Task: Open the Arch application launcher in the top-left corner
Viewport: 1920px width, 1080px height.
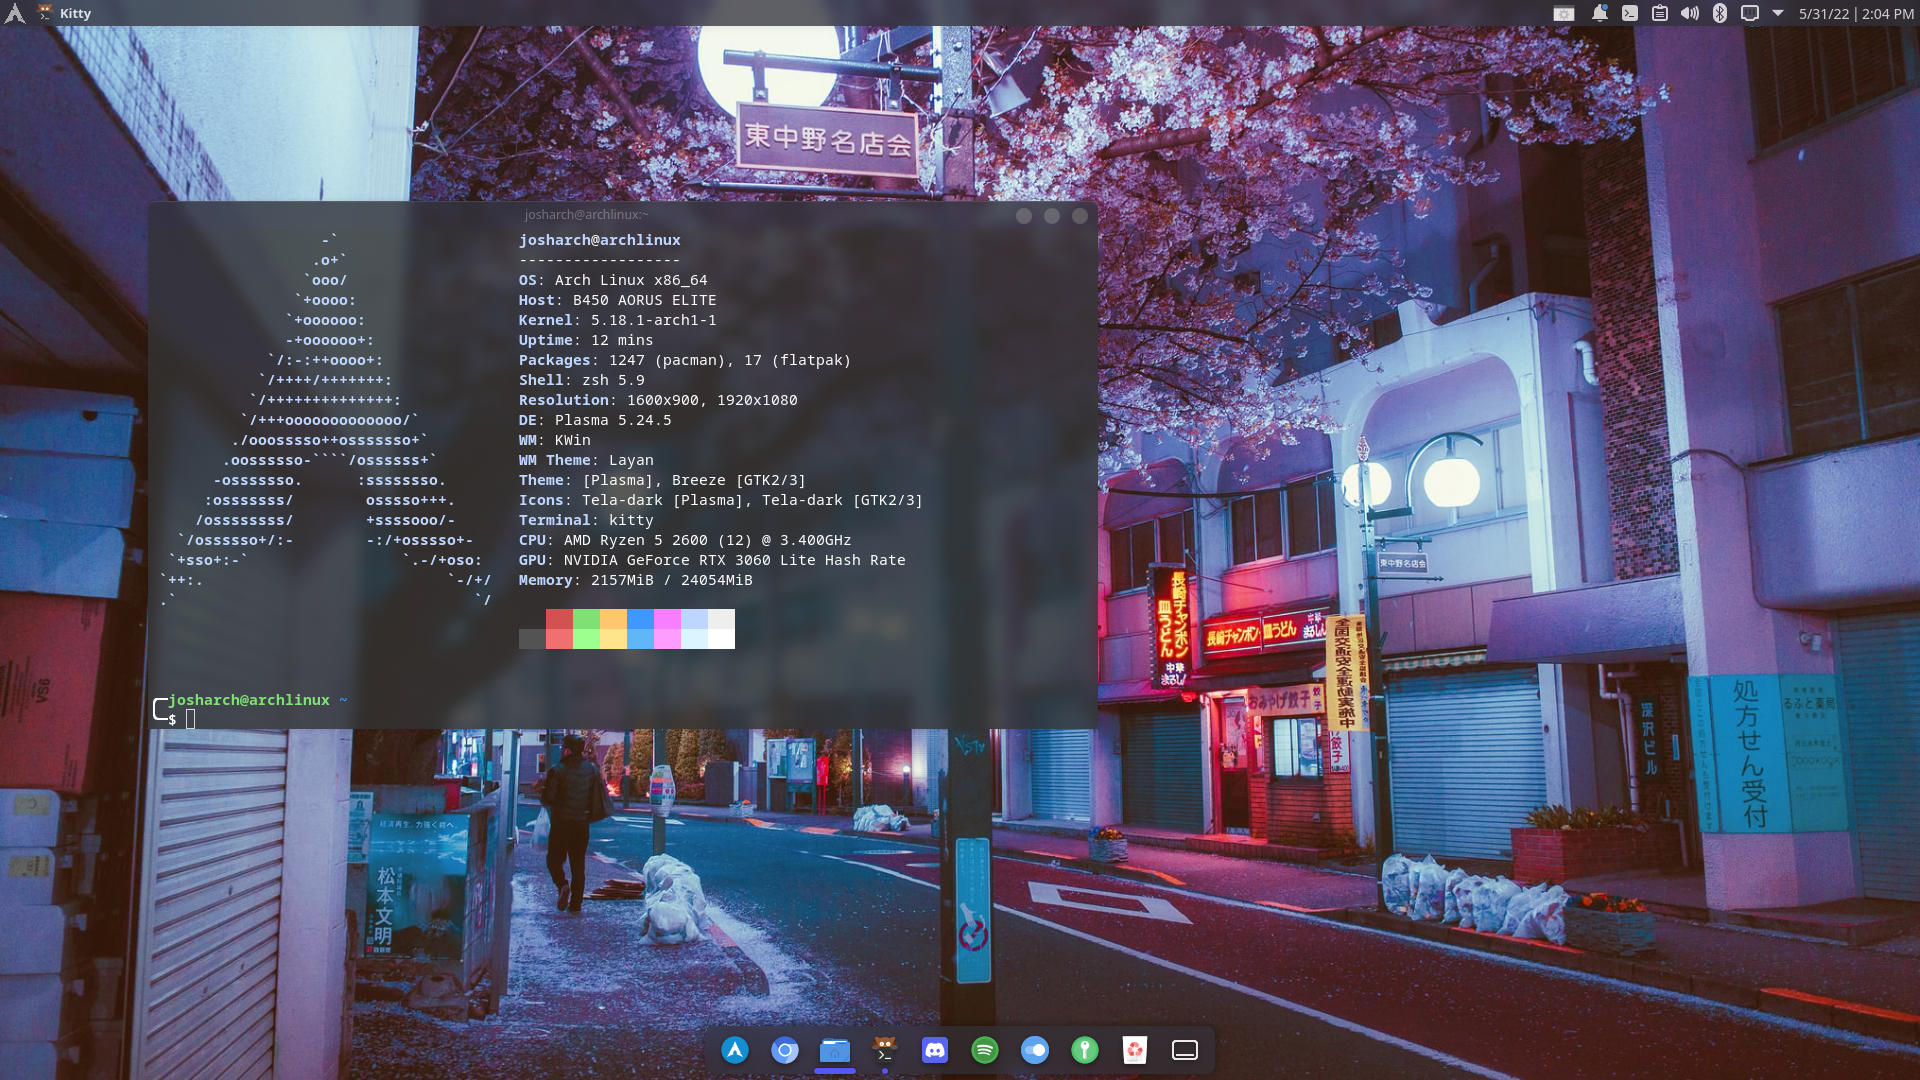Action: click(x=14, y=13)
